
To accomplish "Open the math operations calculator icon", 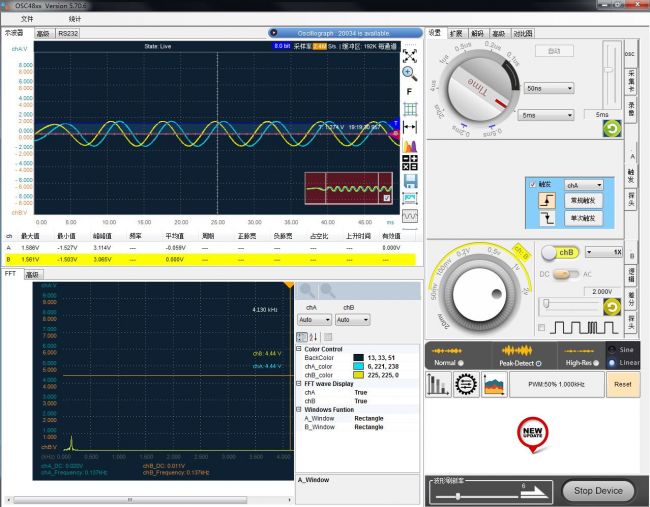I will (410, 163).
